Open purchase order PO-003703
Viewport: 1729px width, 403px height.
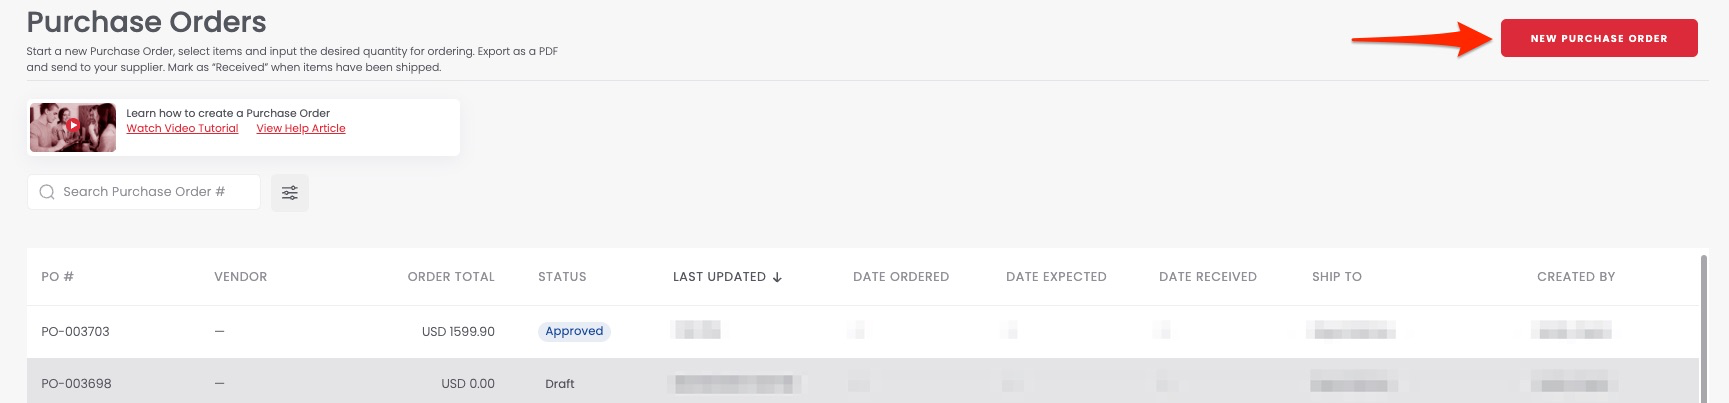(x=75, y=332)
